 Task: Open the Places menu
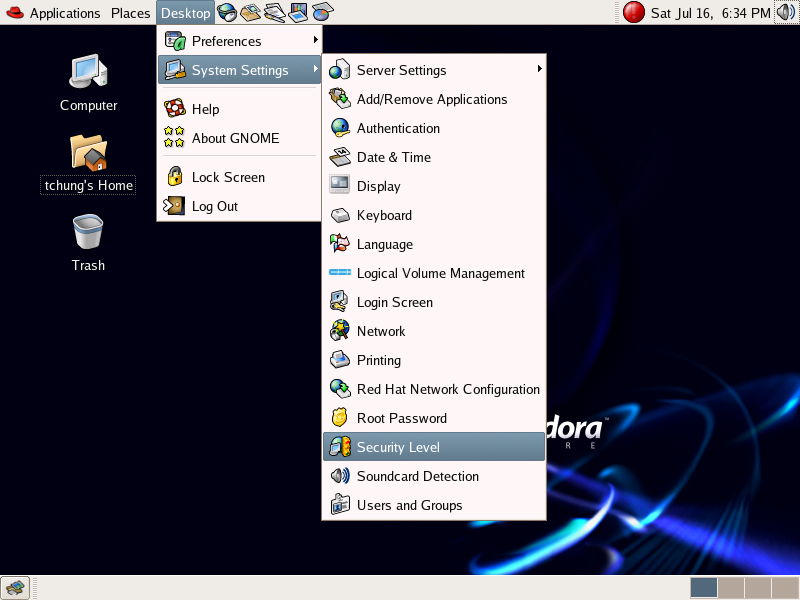point(130,13)
